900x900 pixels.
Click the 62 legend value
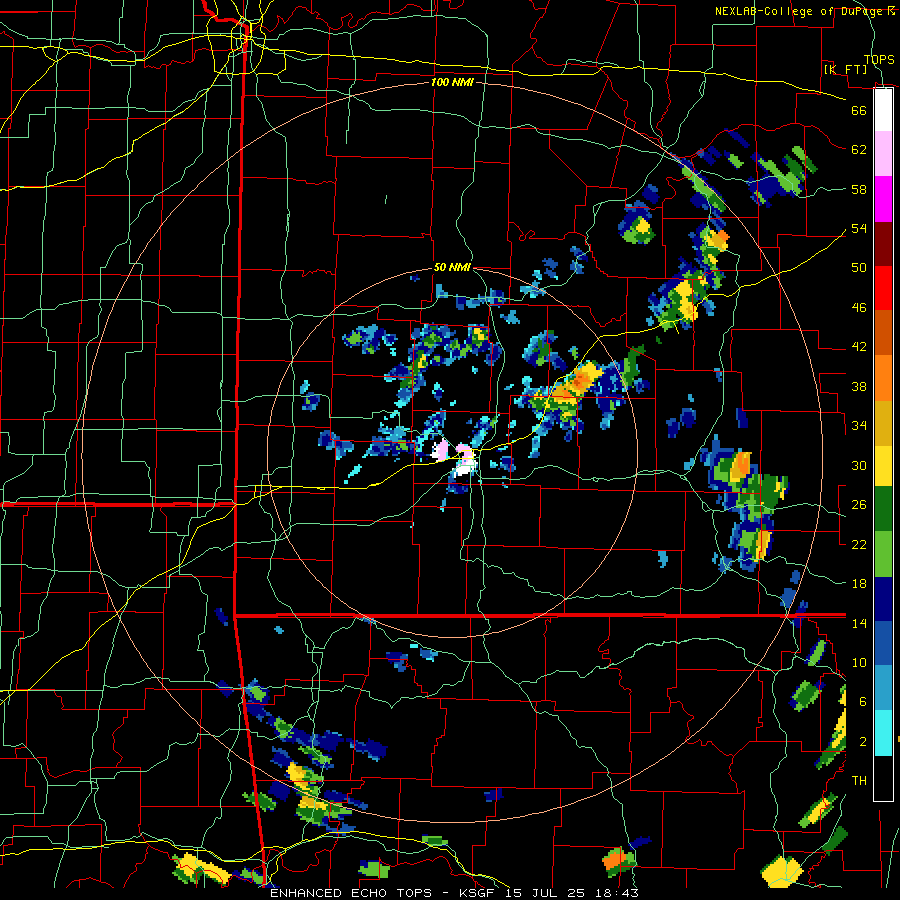coord(859,150)
